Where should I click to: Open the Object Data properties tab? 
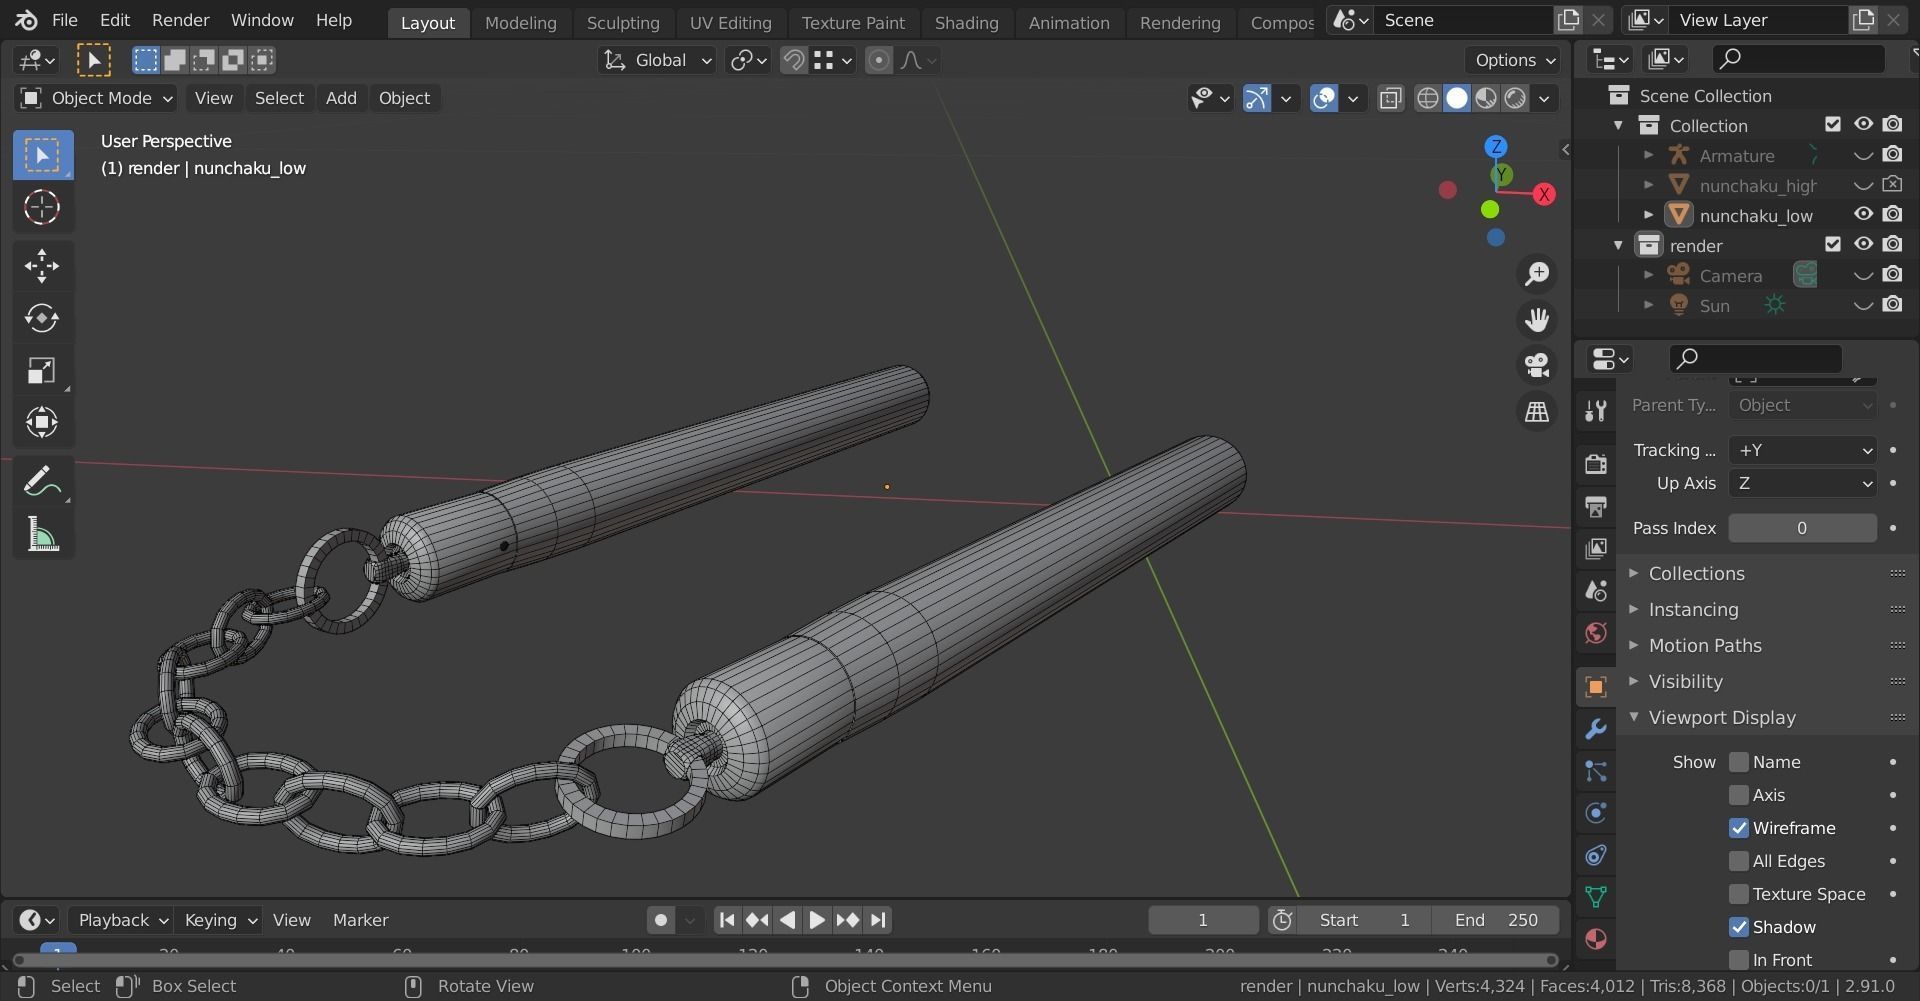1596,897
